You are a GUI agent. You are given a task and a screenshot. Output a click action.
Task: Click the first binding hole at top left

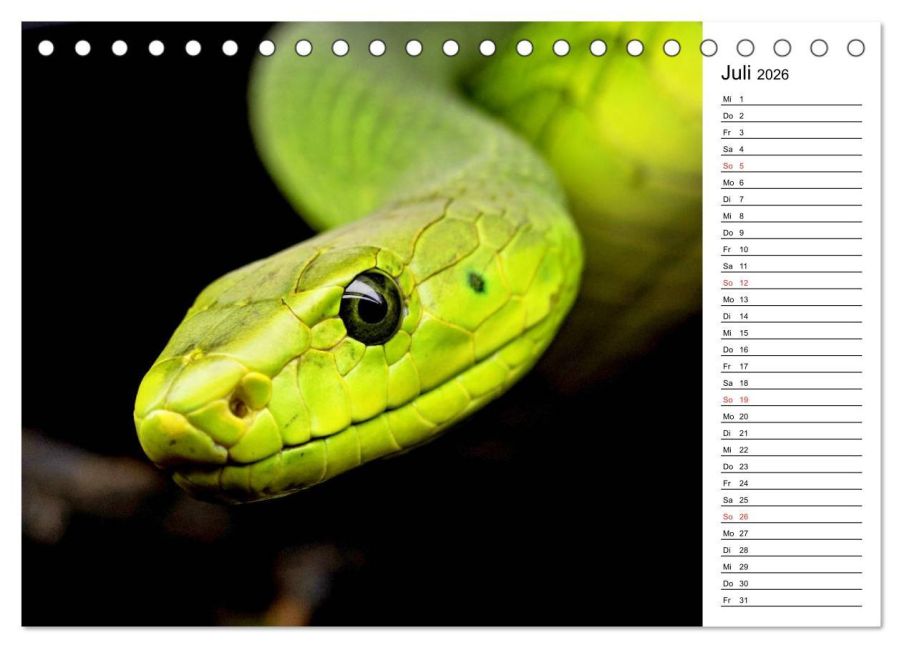(x=46, y=48)
